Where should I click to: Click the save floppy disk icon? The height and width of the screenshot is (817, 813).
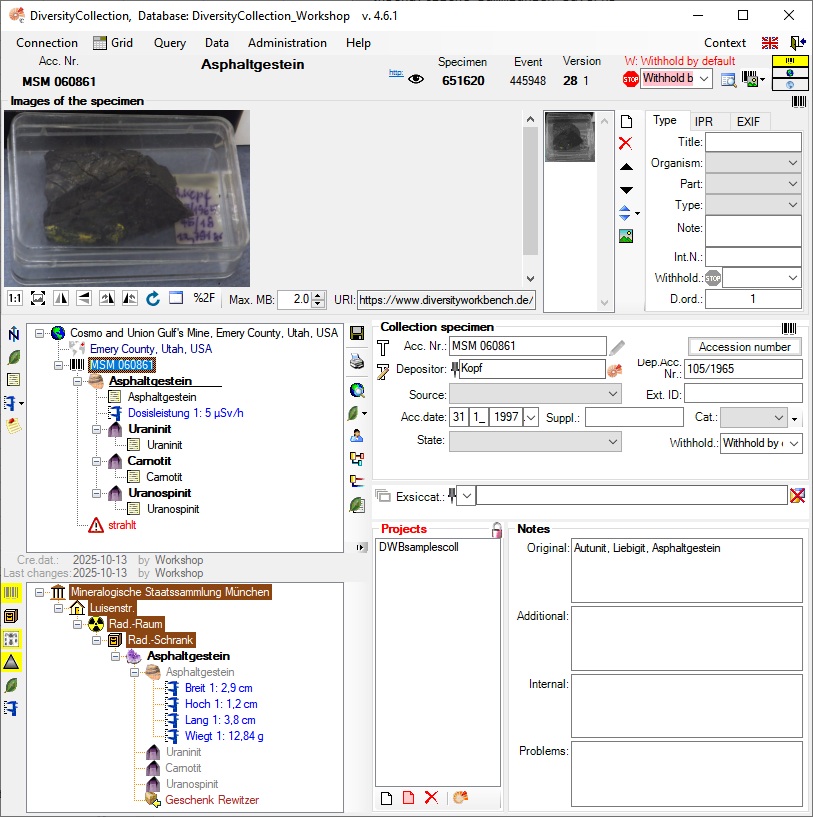pos(357,333)
